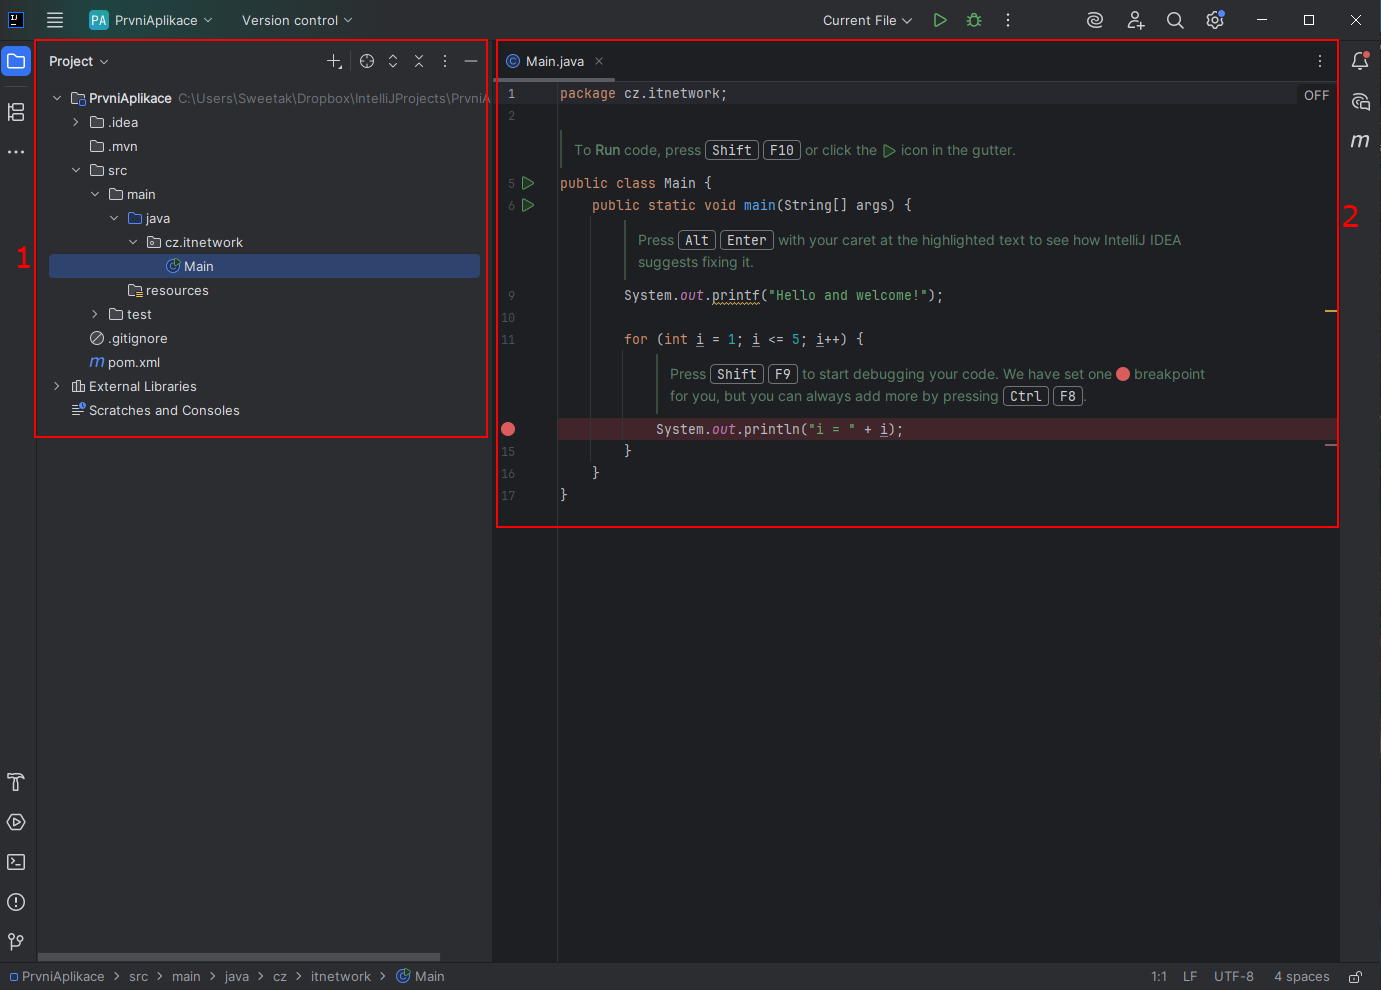1381x990 pixels.
Task: Close the Main.java tab
Action: (599, 61)
